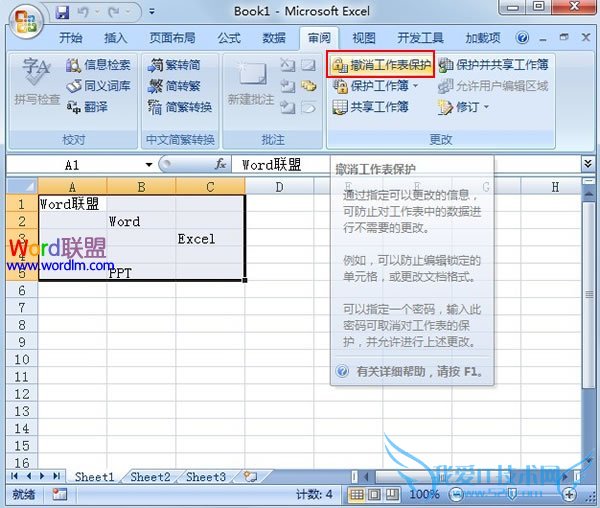600x508 pixels.
Task: Select row 6 header
Action: point(22,290)
